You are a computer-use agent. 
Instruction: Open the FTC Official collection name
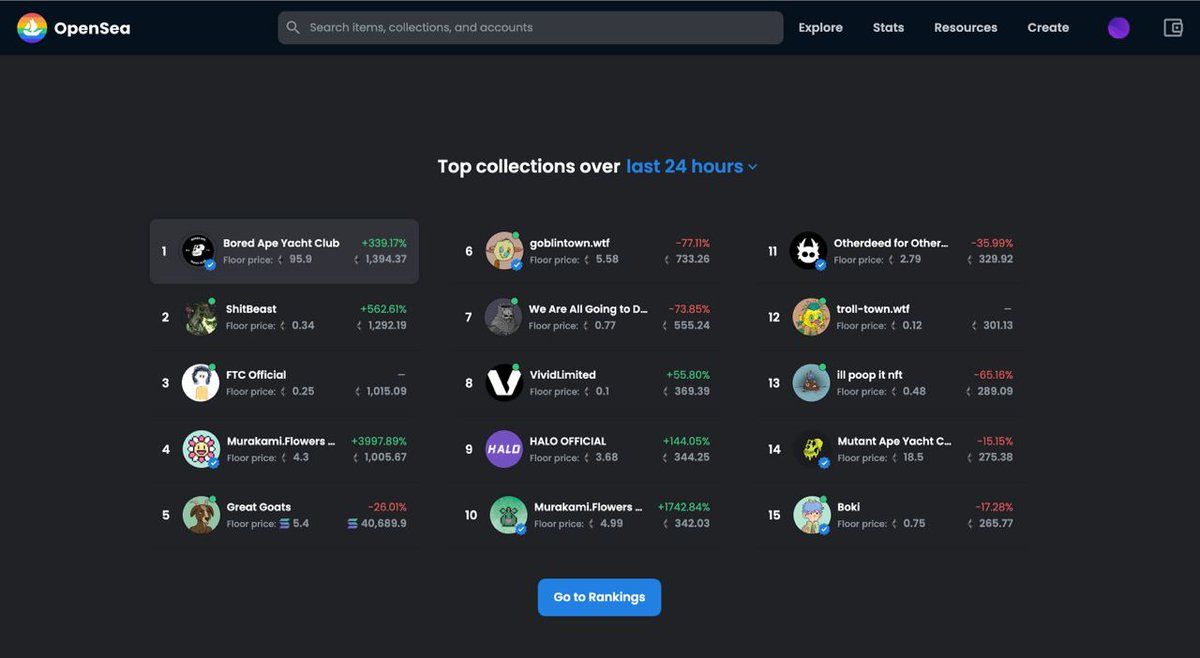pyautogui.click(x=256, y=375)
